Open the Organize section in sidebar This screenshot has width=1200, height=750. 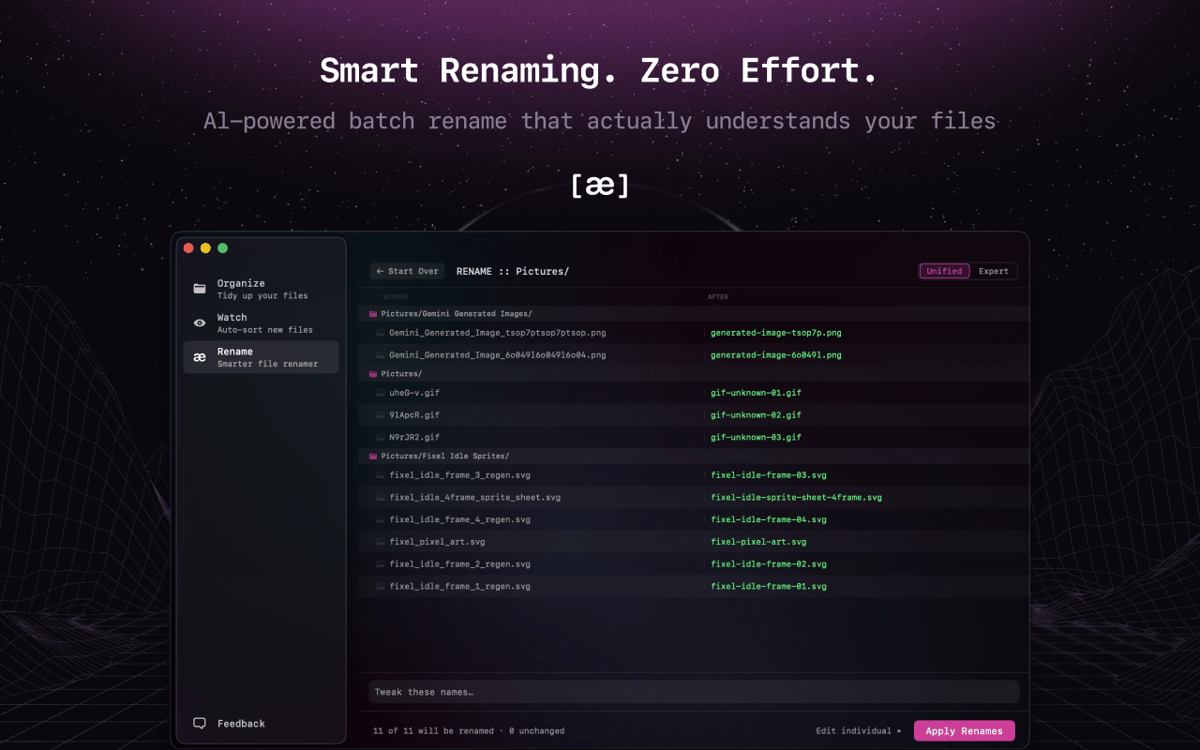(x=264, y=289)
